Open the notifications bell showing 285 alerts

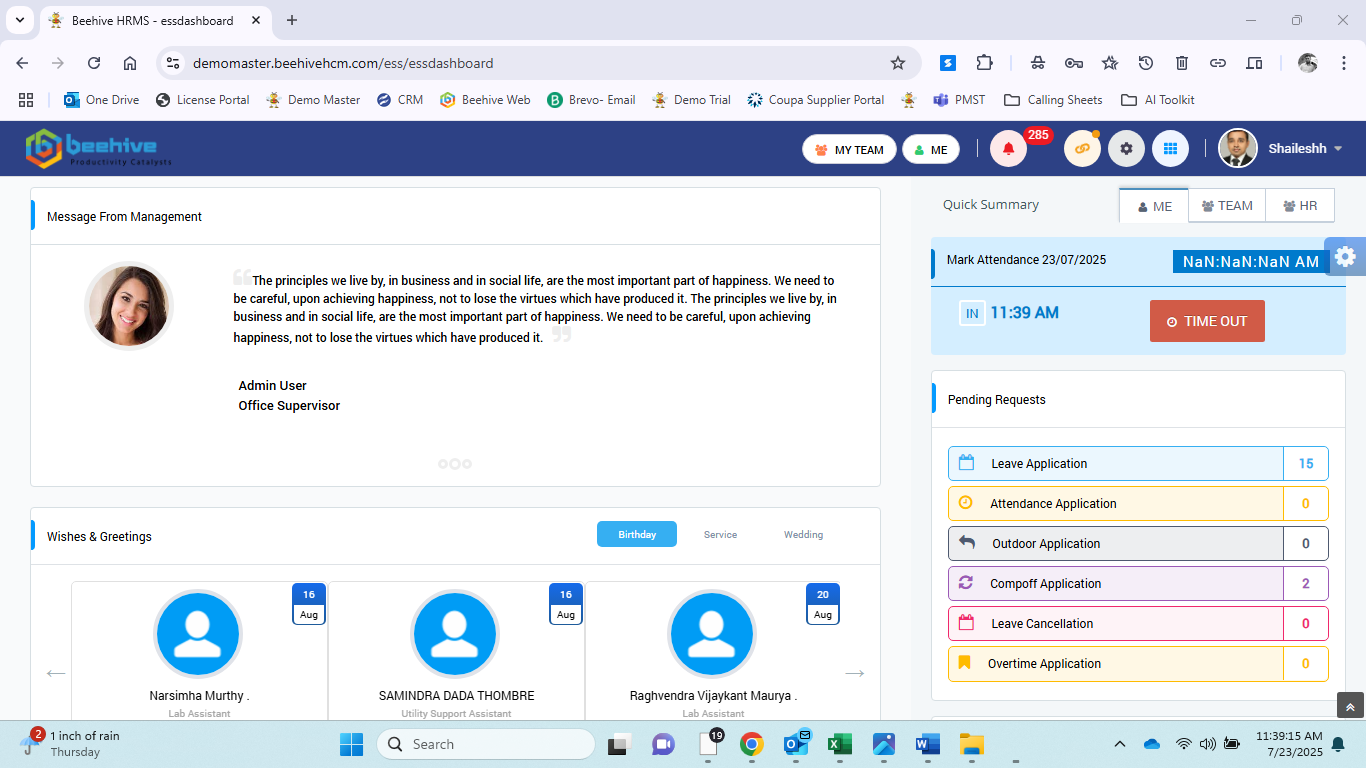[1008, 148]
